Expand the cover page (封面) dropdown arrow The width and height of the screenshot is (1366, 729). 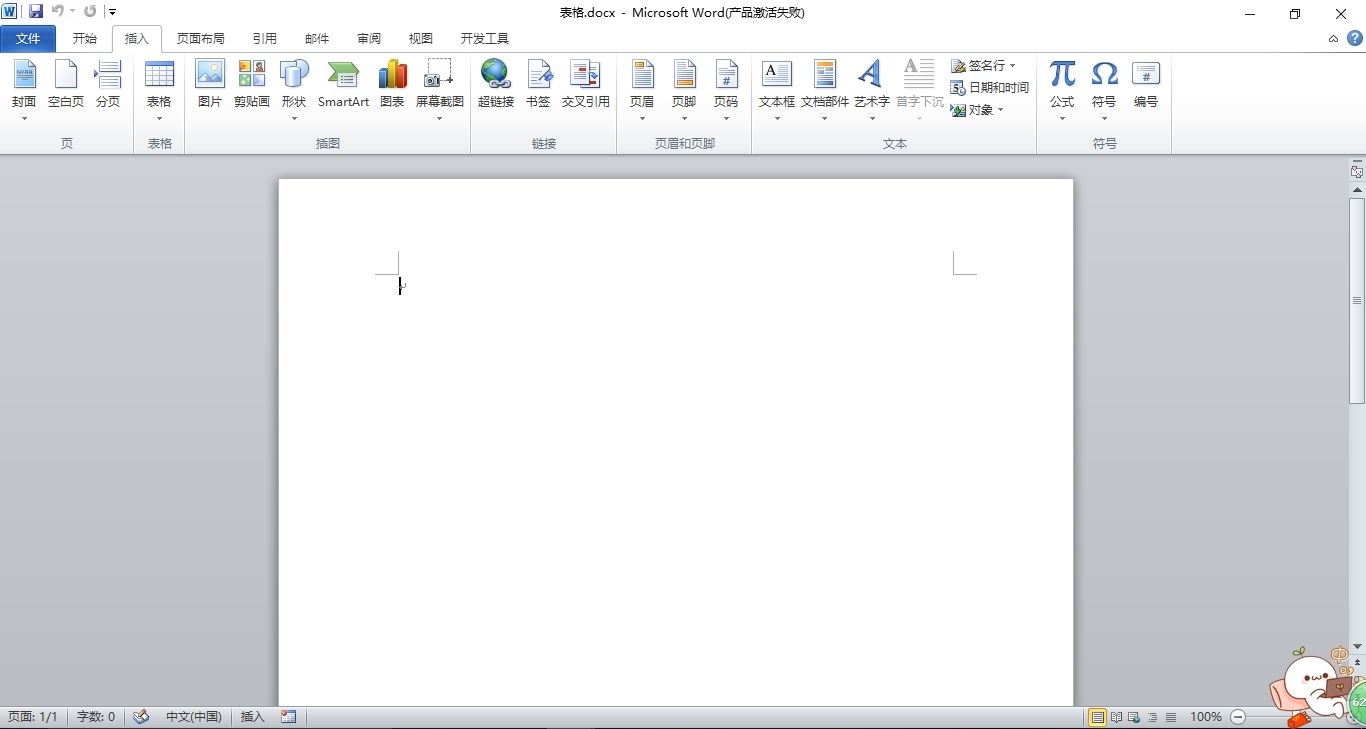pyautogui.click(x=24, y=119)
